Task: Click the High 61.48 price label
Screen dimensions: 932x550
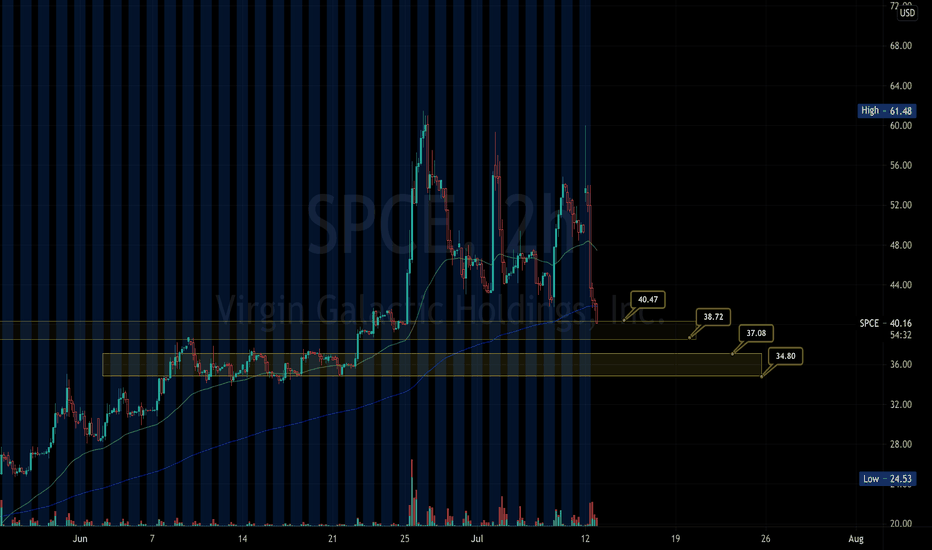Action: pos(886,111)
